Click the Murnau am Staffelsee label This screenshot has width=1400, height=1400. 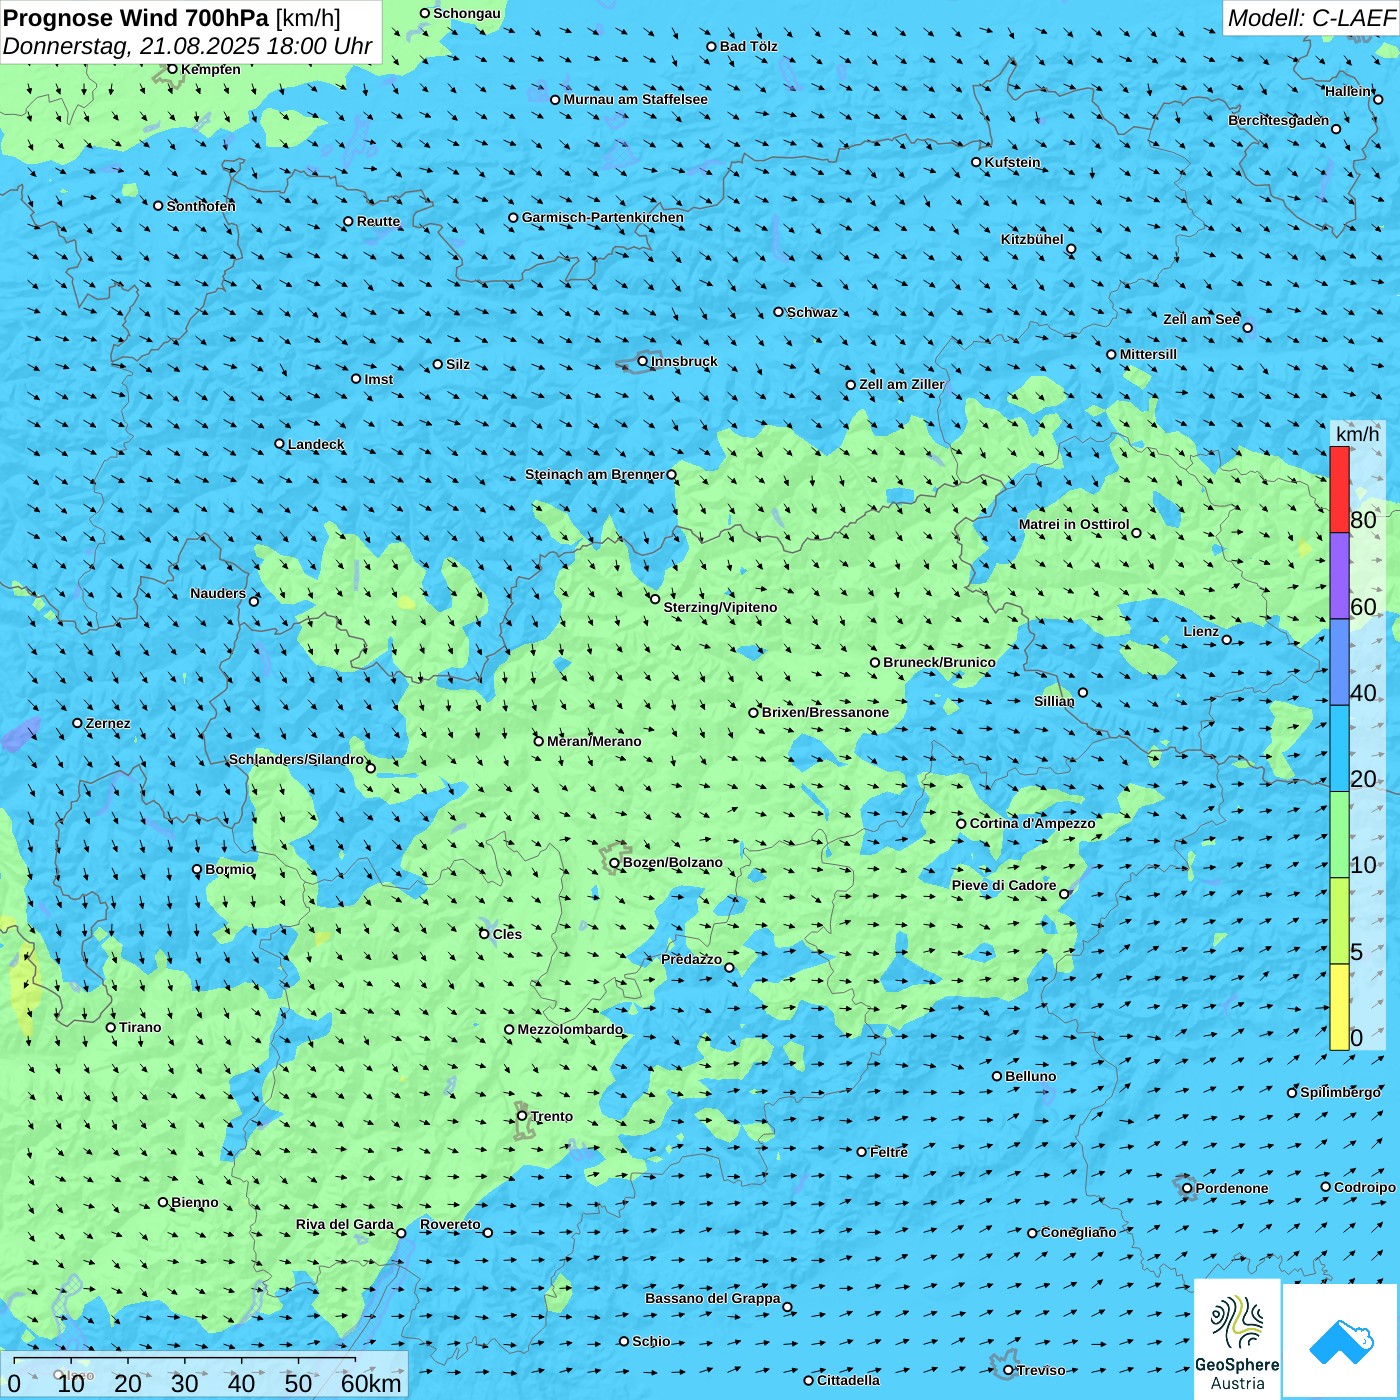coord(635,99)
